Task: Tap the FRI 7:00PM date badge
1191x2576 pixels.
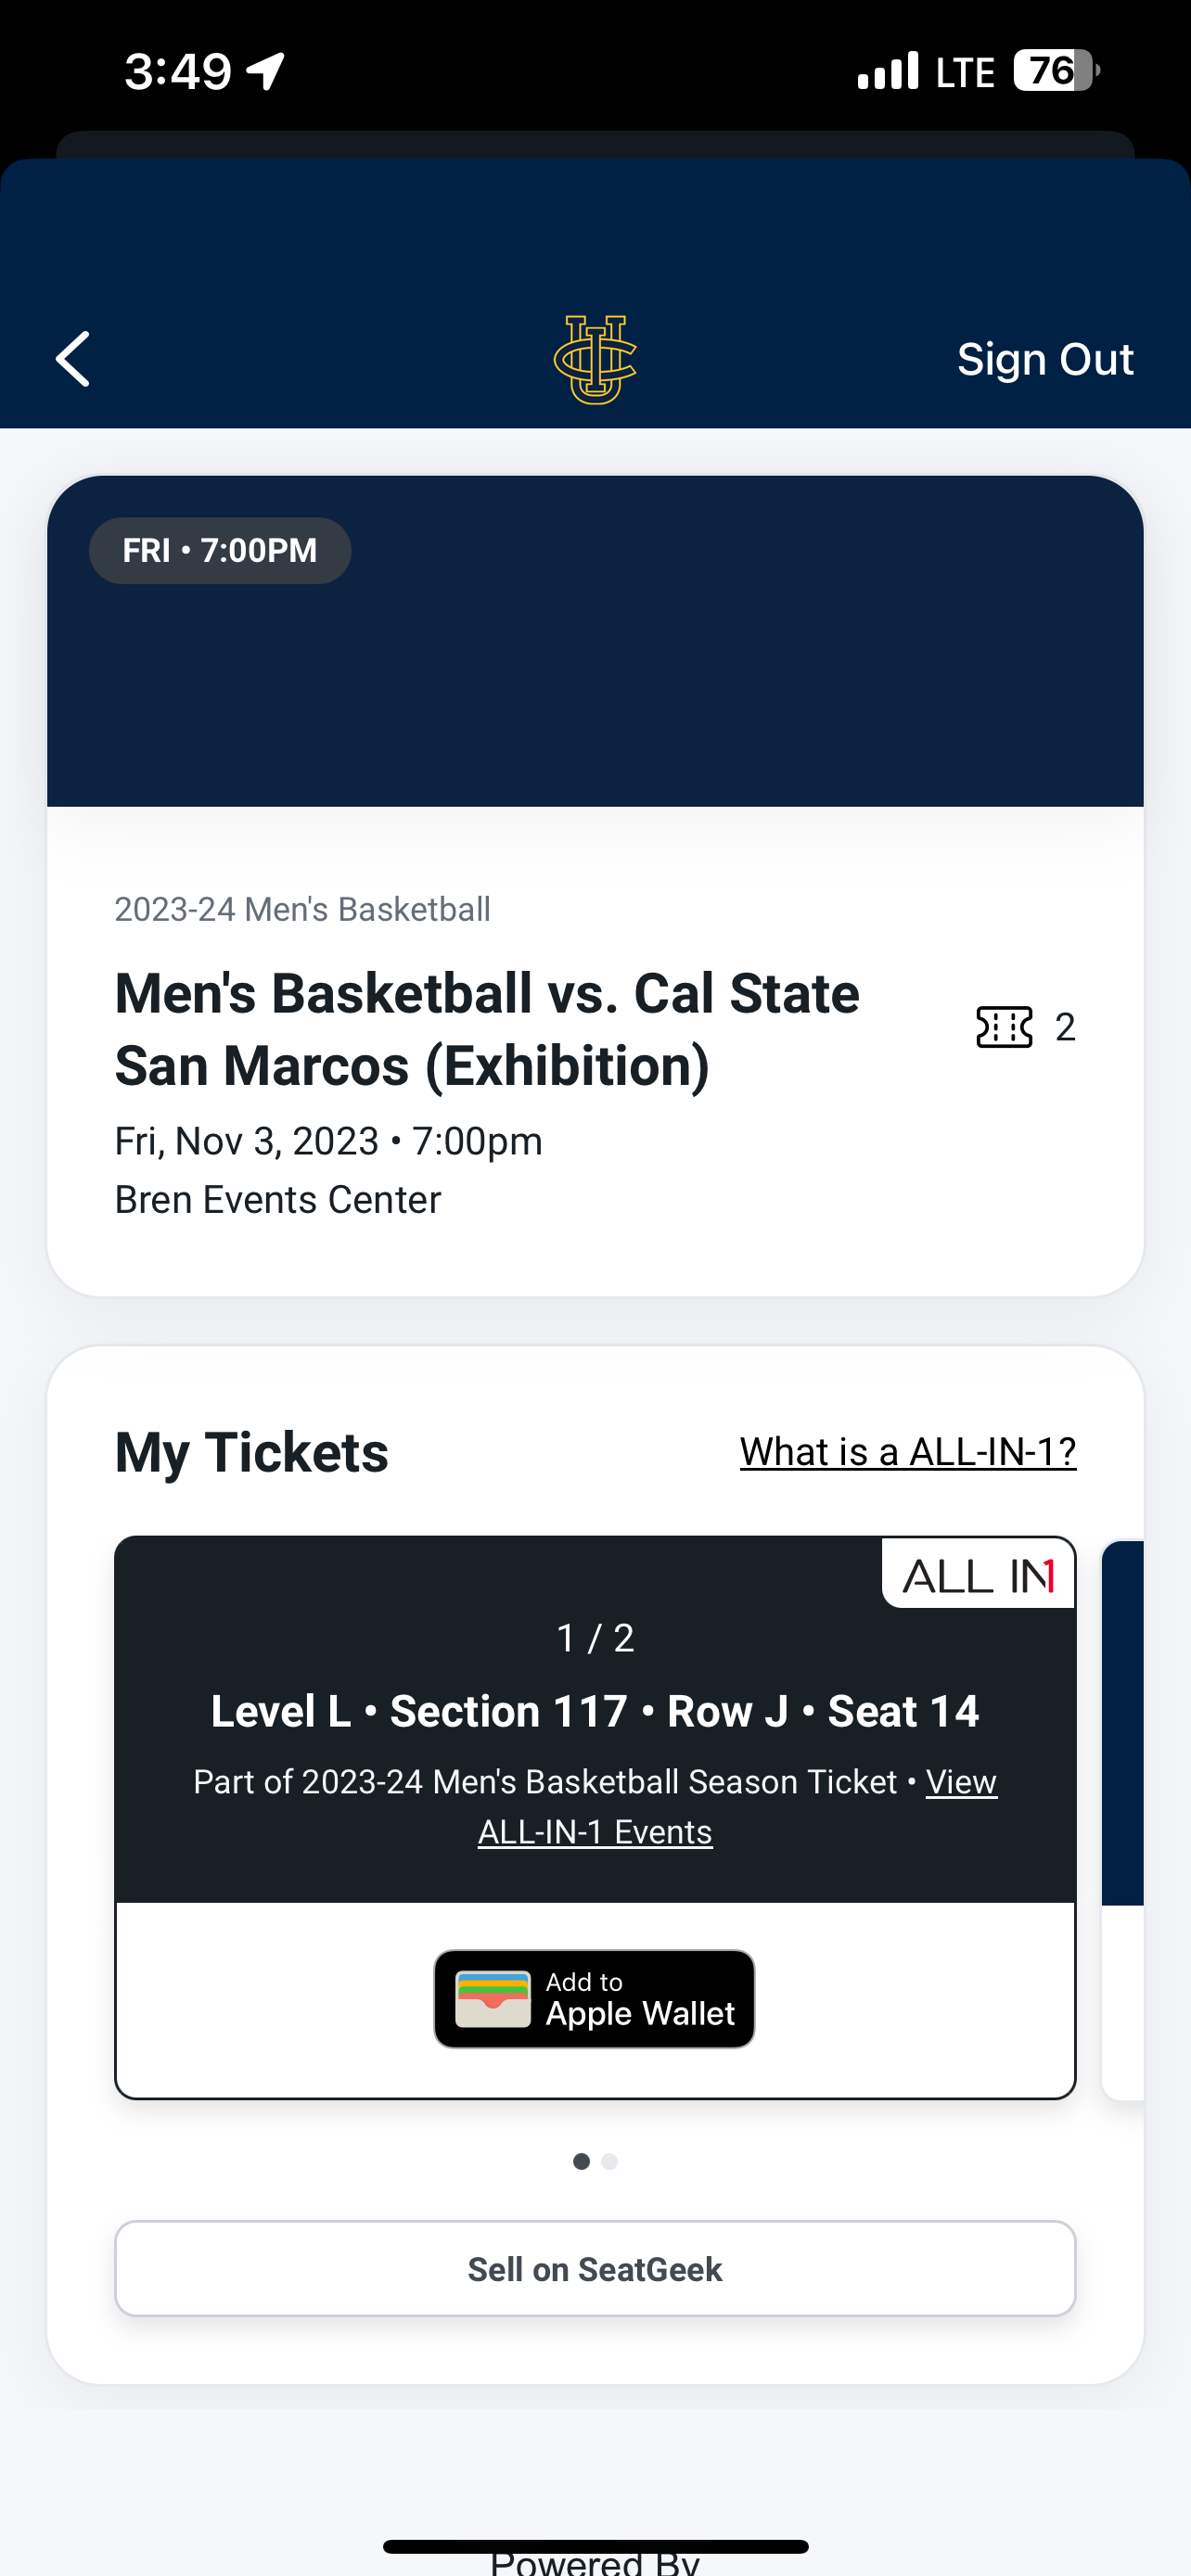Action: pos(220,551)
